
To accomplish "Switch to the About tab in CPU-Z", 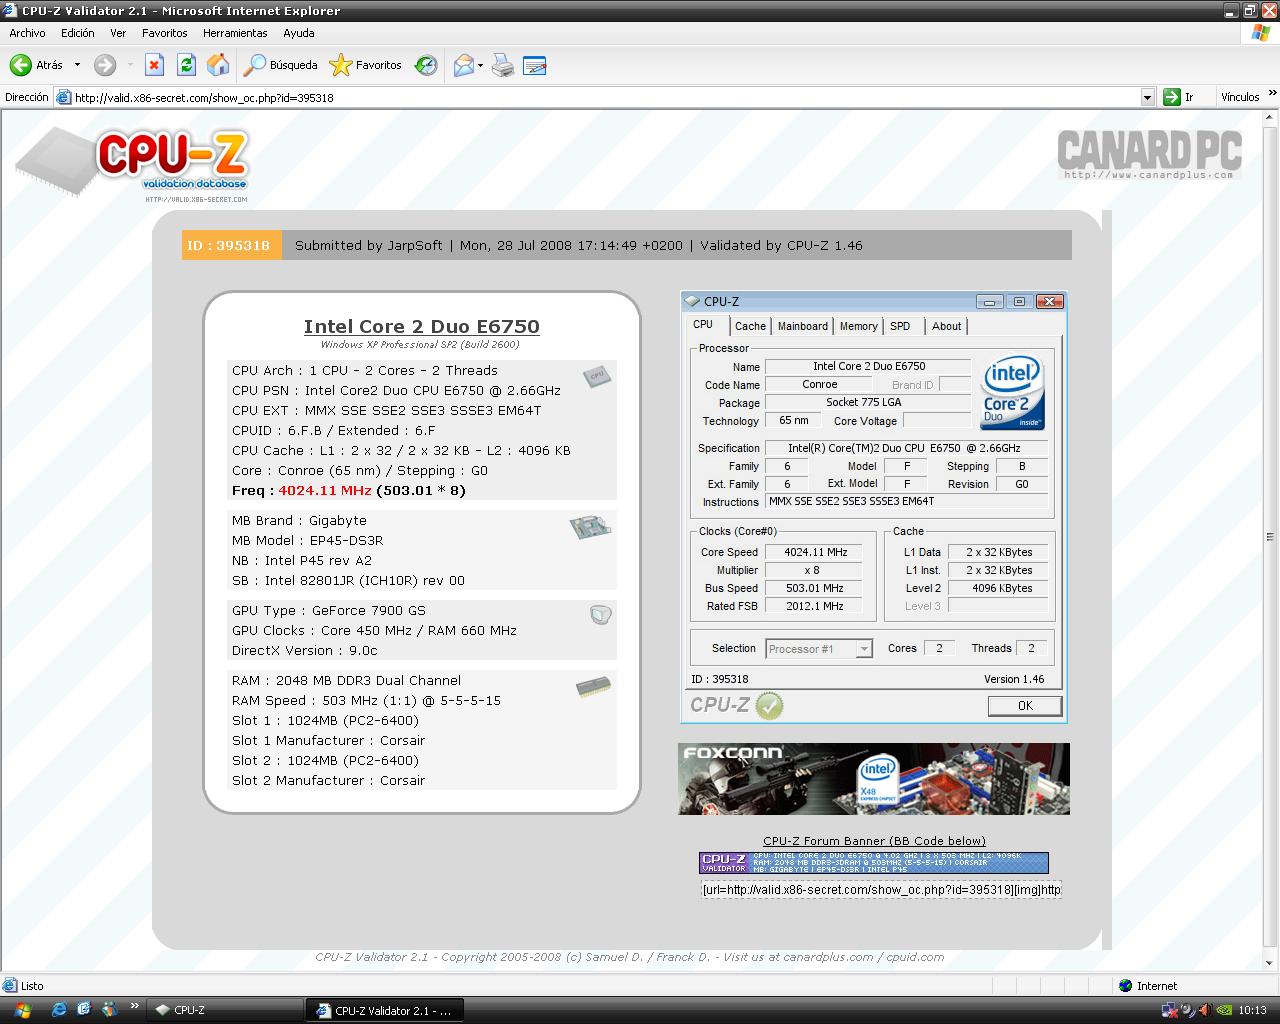I will pos(946,326).
